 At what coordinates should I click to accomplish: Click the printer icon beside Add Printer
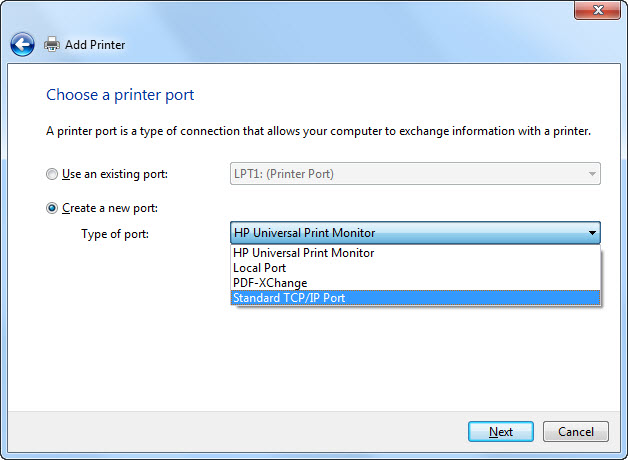click(x=52, y=45)
